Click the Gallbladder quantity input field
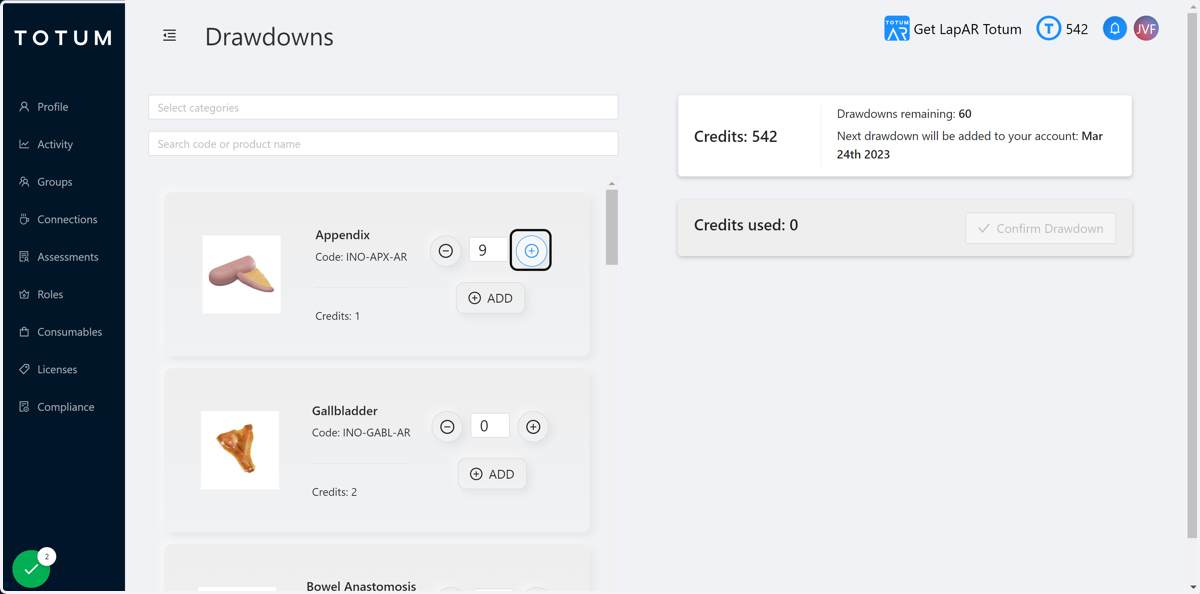The width and height of the screenshot is (1200, 594). click(x=490, y=426)
